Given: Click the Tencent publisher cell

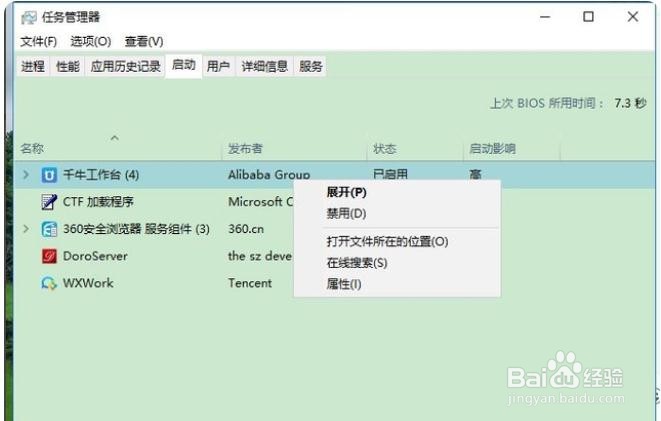Looking at the screenshot, I should click(x=250, y=283).
